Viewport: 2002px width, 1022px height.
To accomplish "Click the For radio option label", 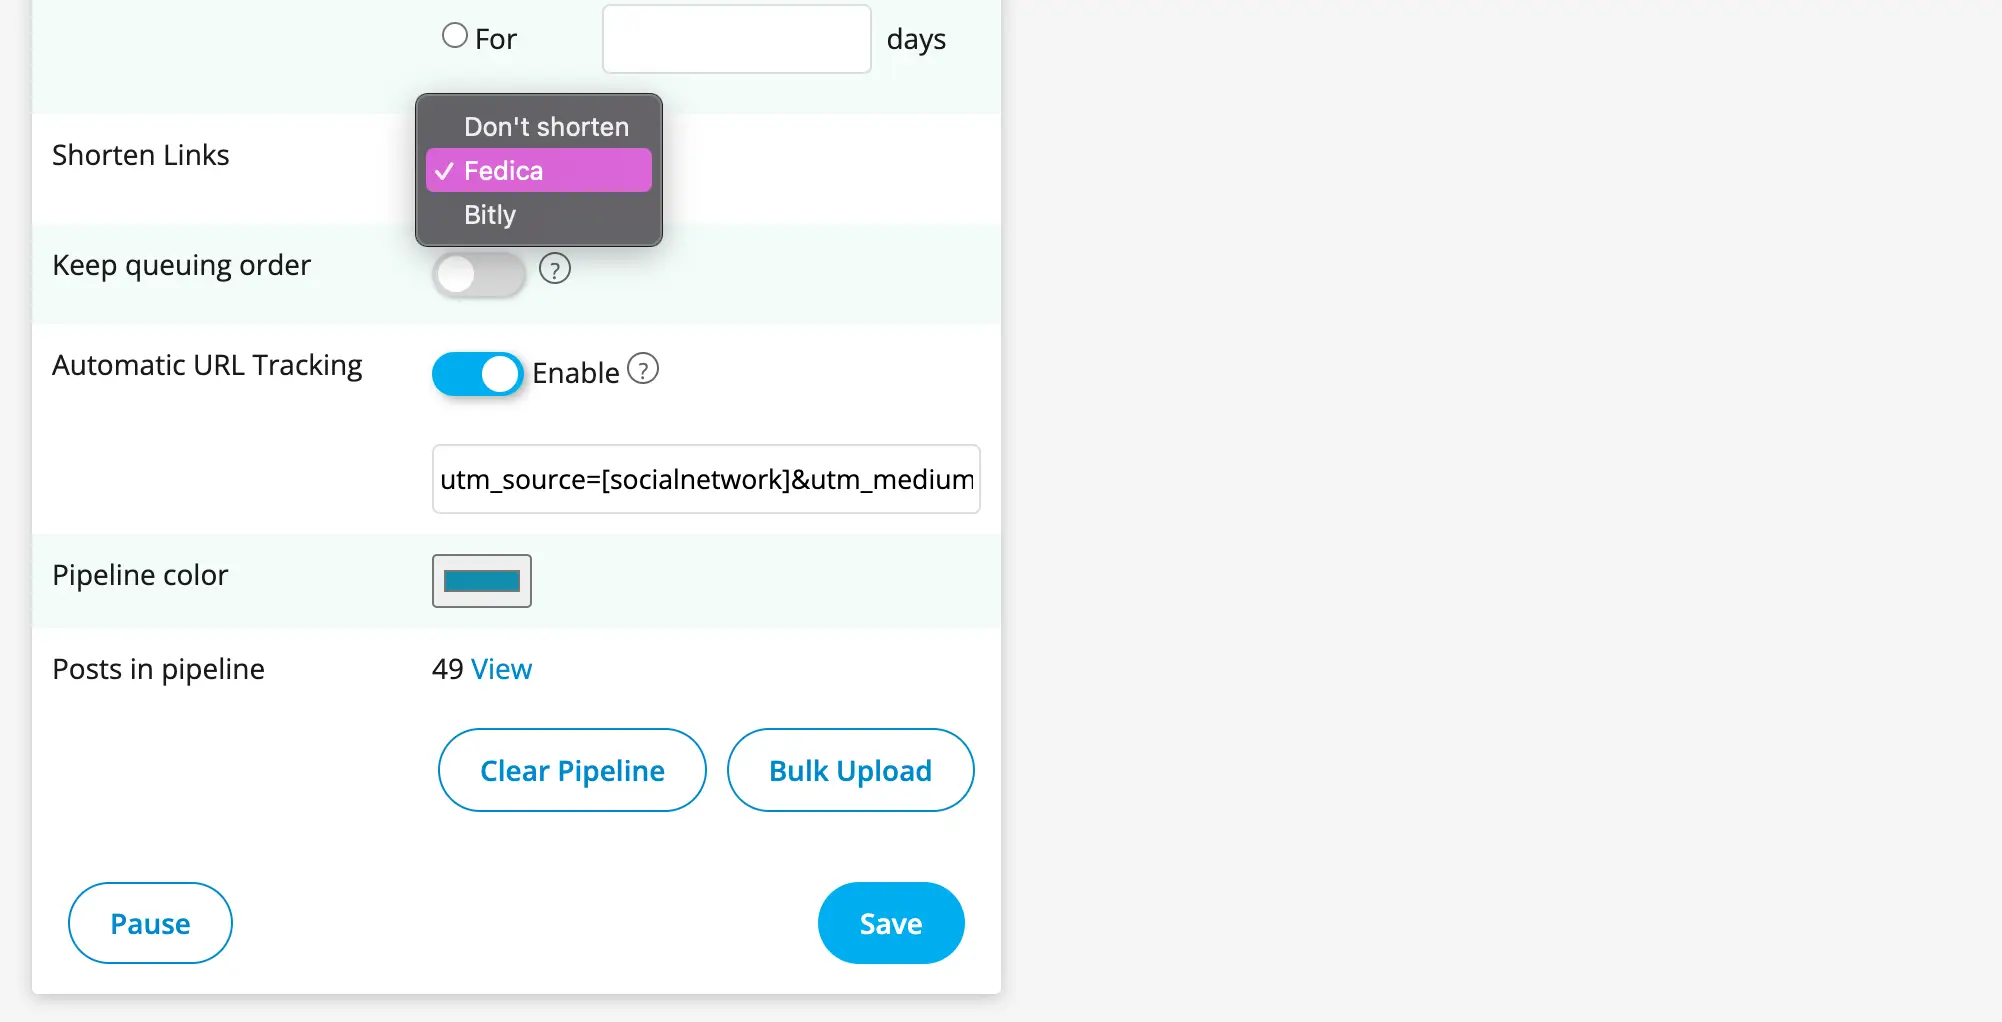I will point(496,39).
